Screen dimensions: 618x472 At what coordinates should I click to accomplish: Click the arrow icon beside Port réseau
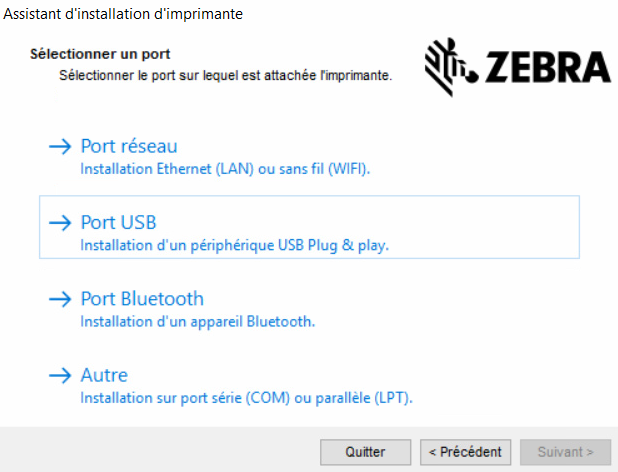pos(62,147)
